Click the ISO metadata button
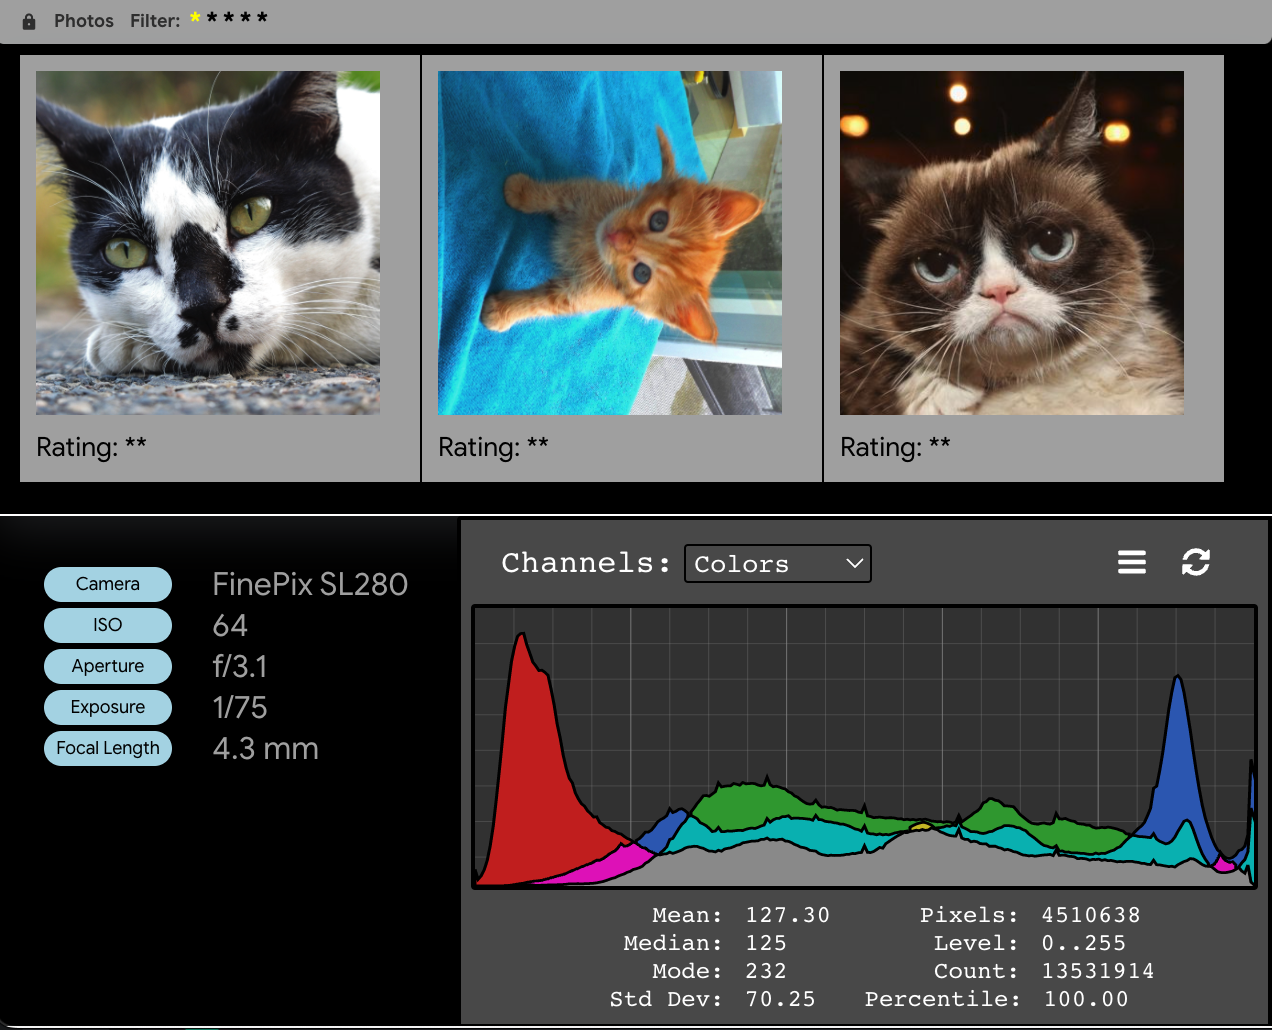1272x1030 pixels. [108, 625]
